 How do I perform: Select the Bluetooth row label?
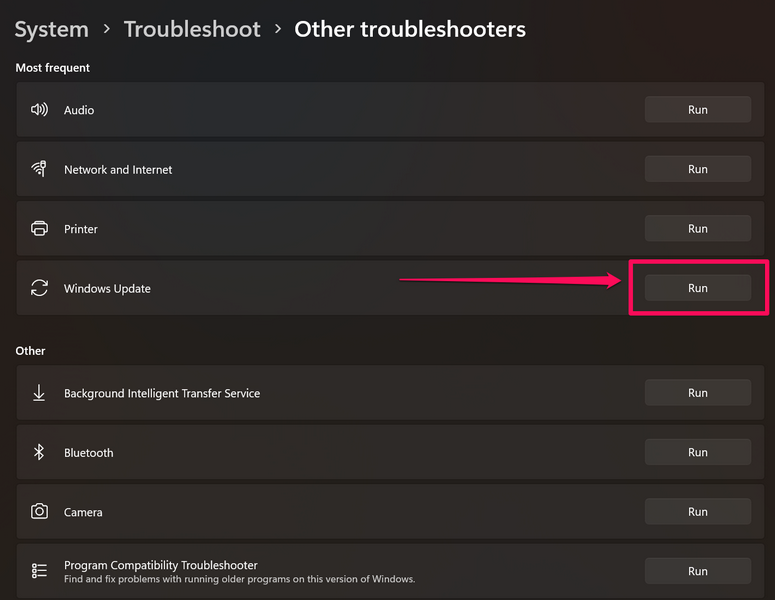[89, 453]
